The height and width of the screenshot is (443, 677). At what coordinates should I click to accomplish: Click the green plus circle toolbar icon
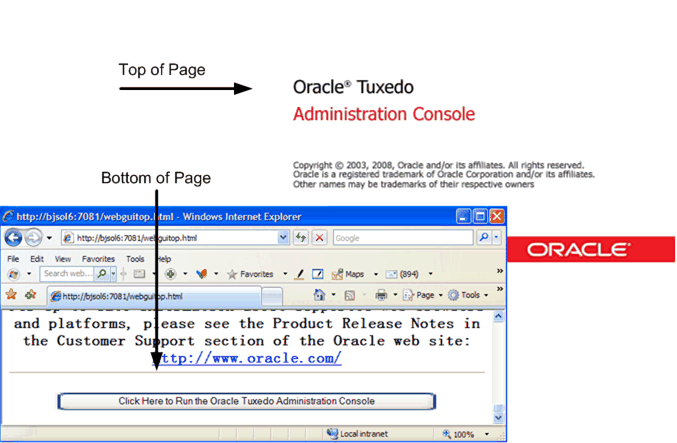click(x=171, y=274)
